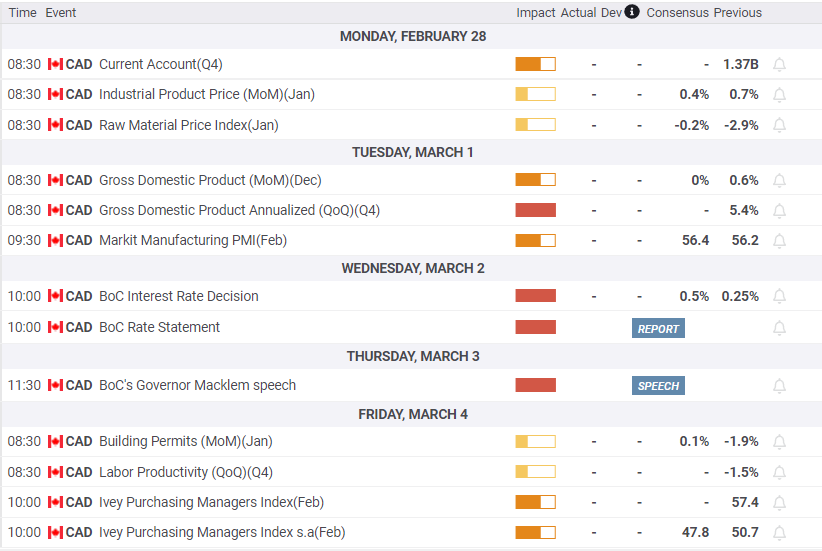The height and width of the screenshot is (551, 822).
Task: Set bell alert for Labor Productivity (QoQ)(Q4)
Action: [780, 472]
